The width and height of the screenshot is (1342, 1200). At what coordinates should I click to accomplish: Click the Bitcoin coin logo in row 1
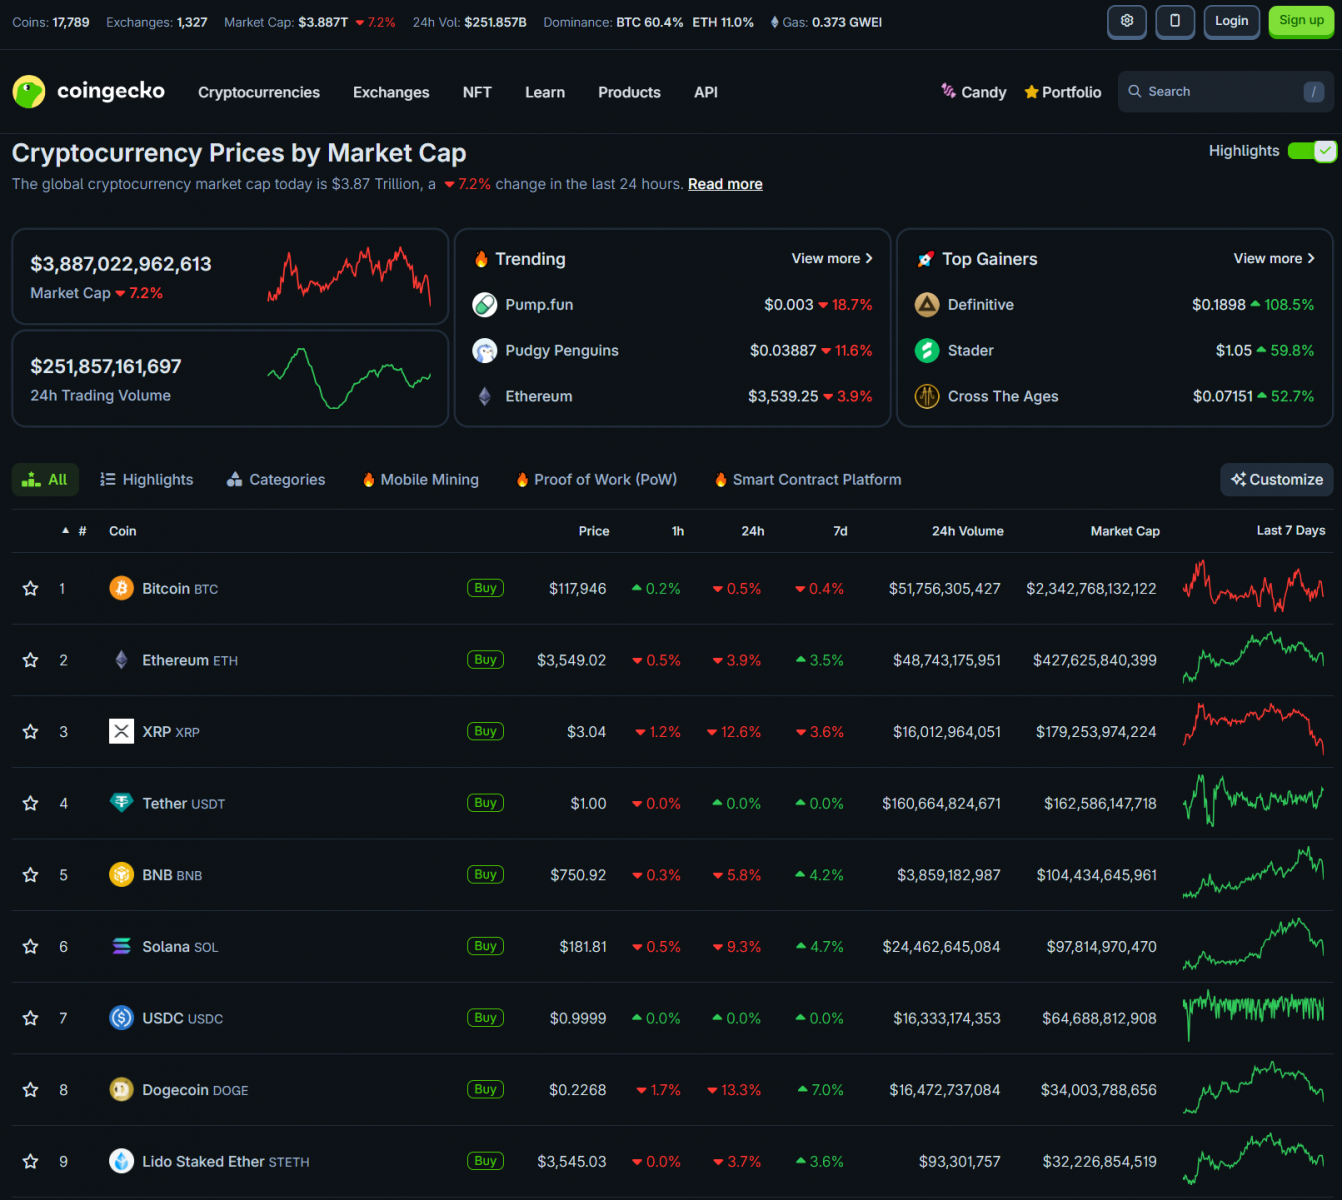pos(121,588)
